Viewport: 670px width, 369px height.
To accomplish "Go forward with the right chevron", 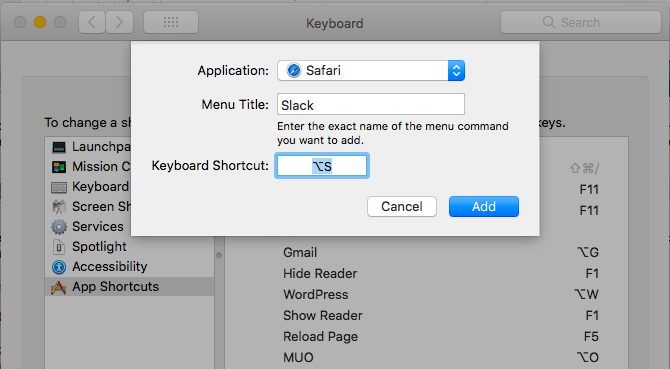I will (119, 22).
